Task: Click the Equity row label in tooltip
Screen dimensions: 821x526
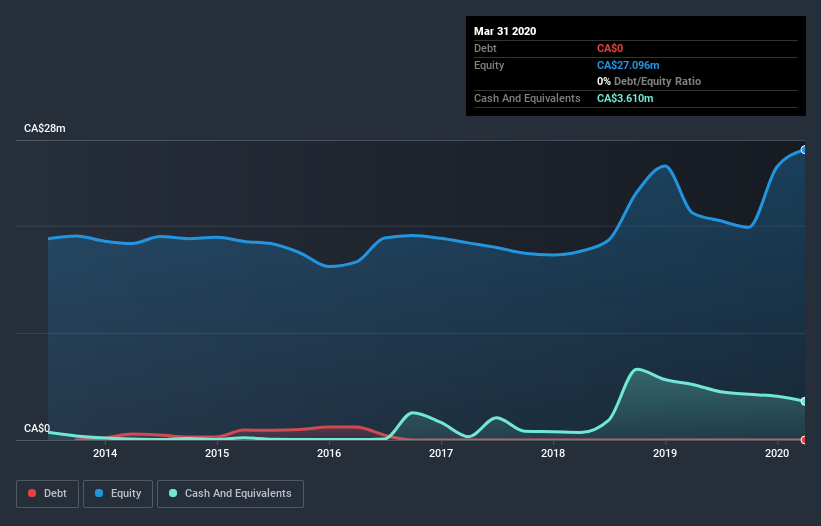Action: (489, 65)
